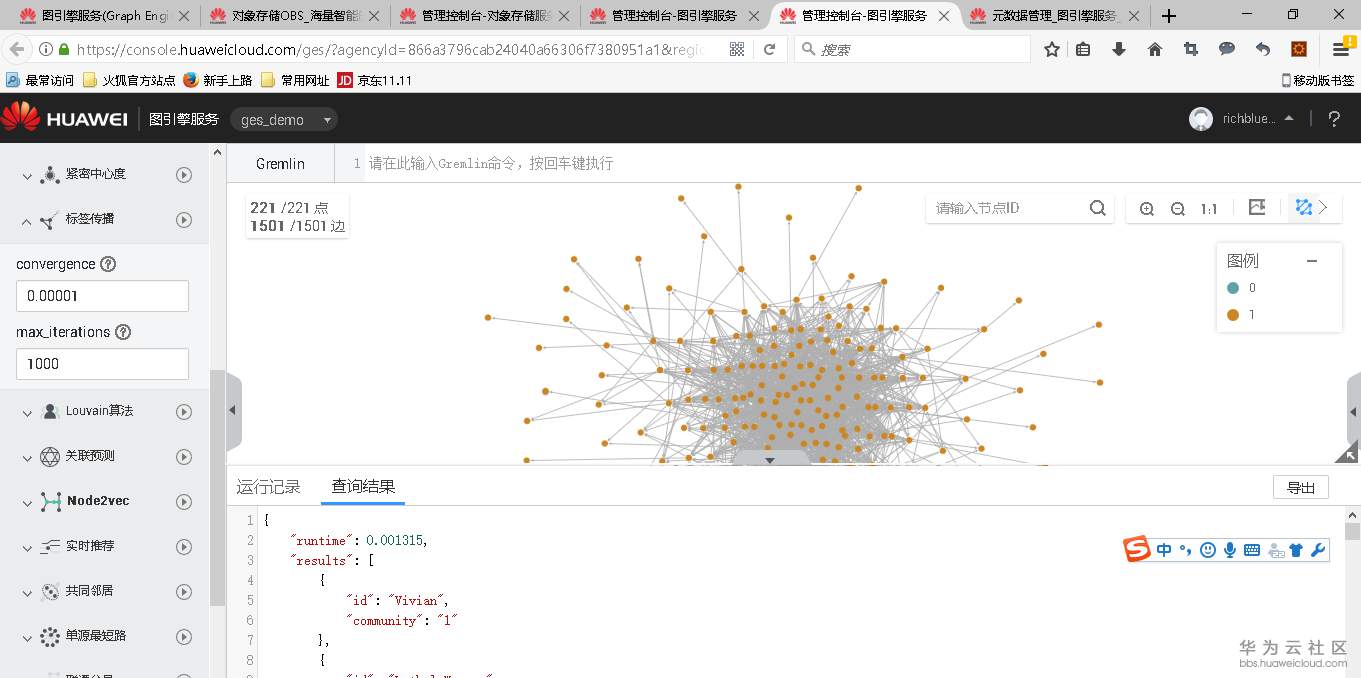Run the Node2vec play button

pyautogui.click(x=184, y=502)
